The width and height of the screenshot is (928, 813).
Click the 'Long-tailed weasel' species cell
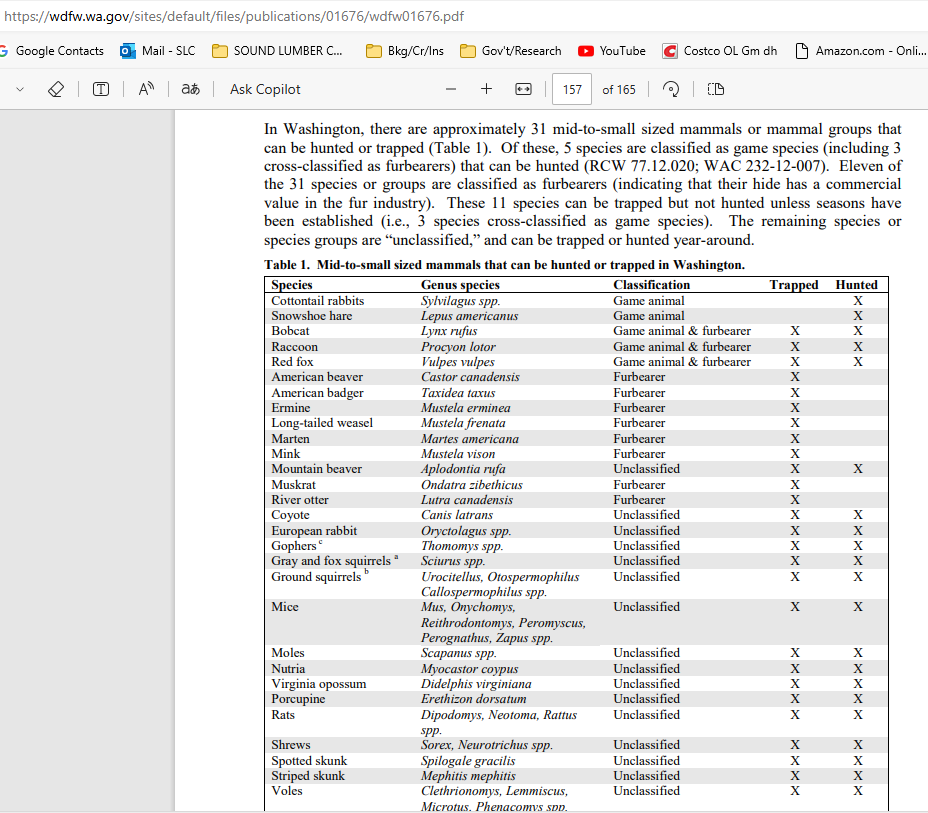pyautogui.click(x=322, y=423)
